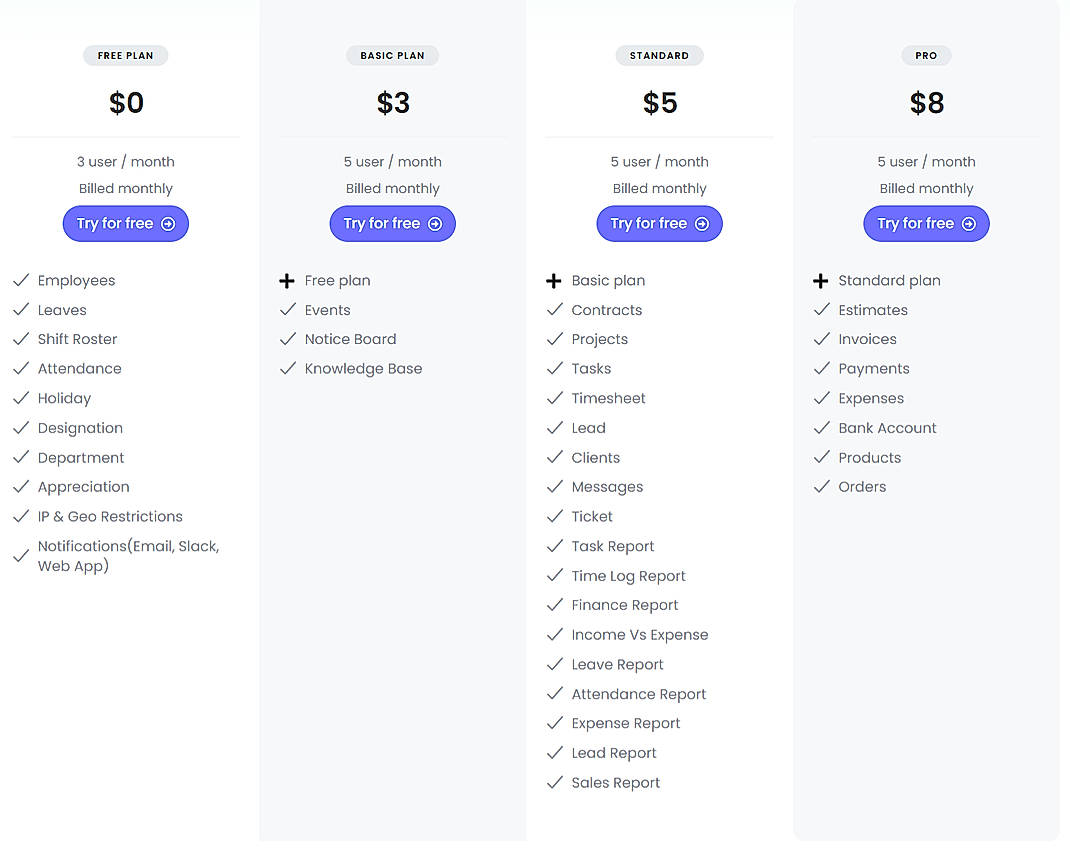Click the plus icon beside Free plan

pyautogui.click(x=288, y=280)
